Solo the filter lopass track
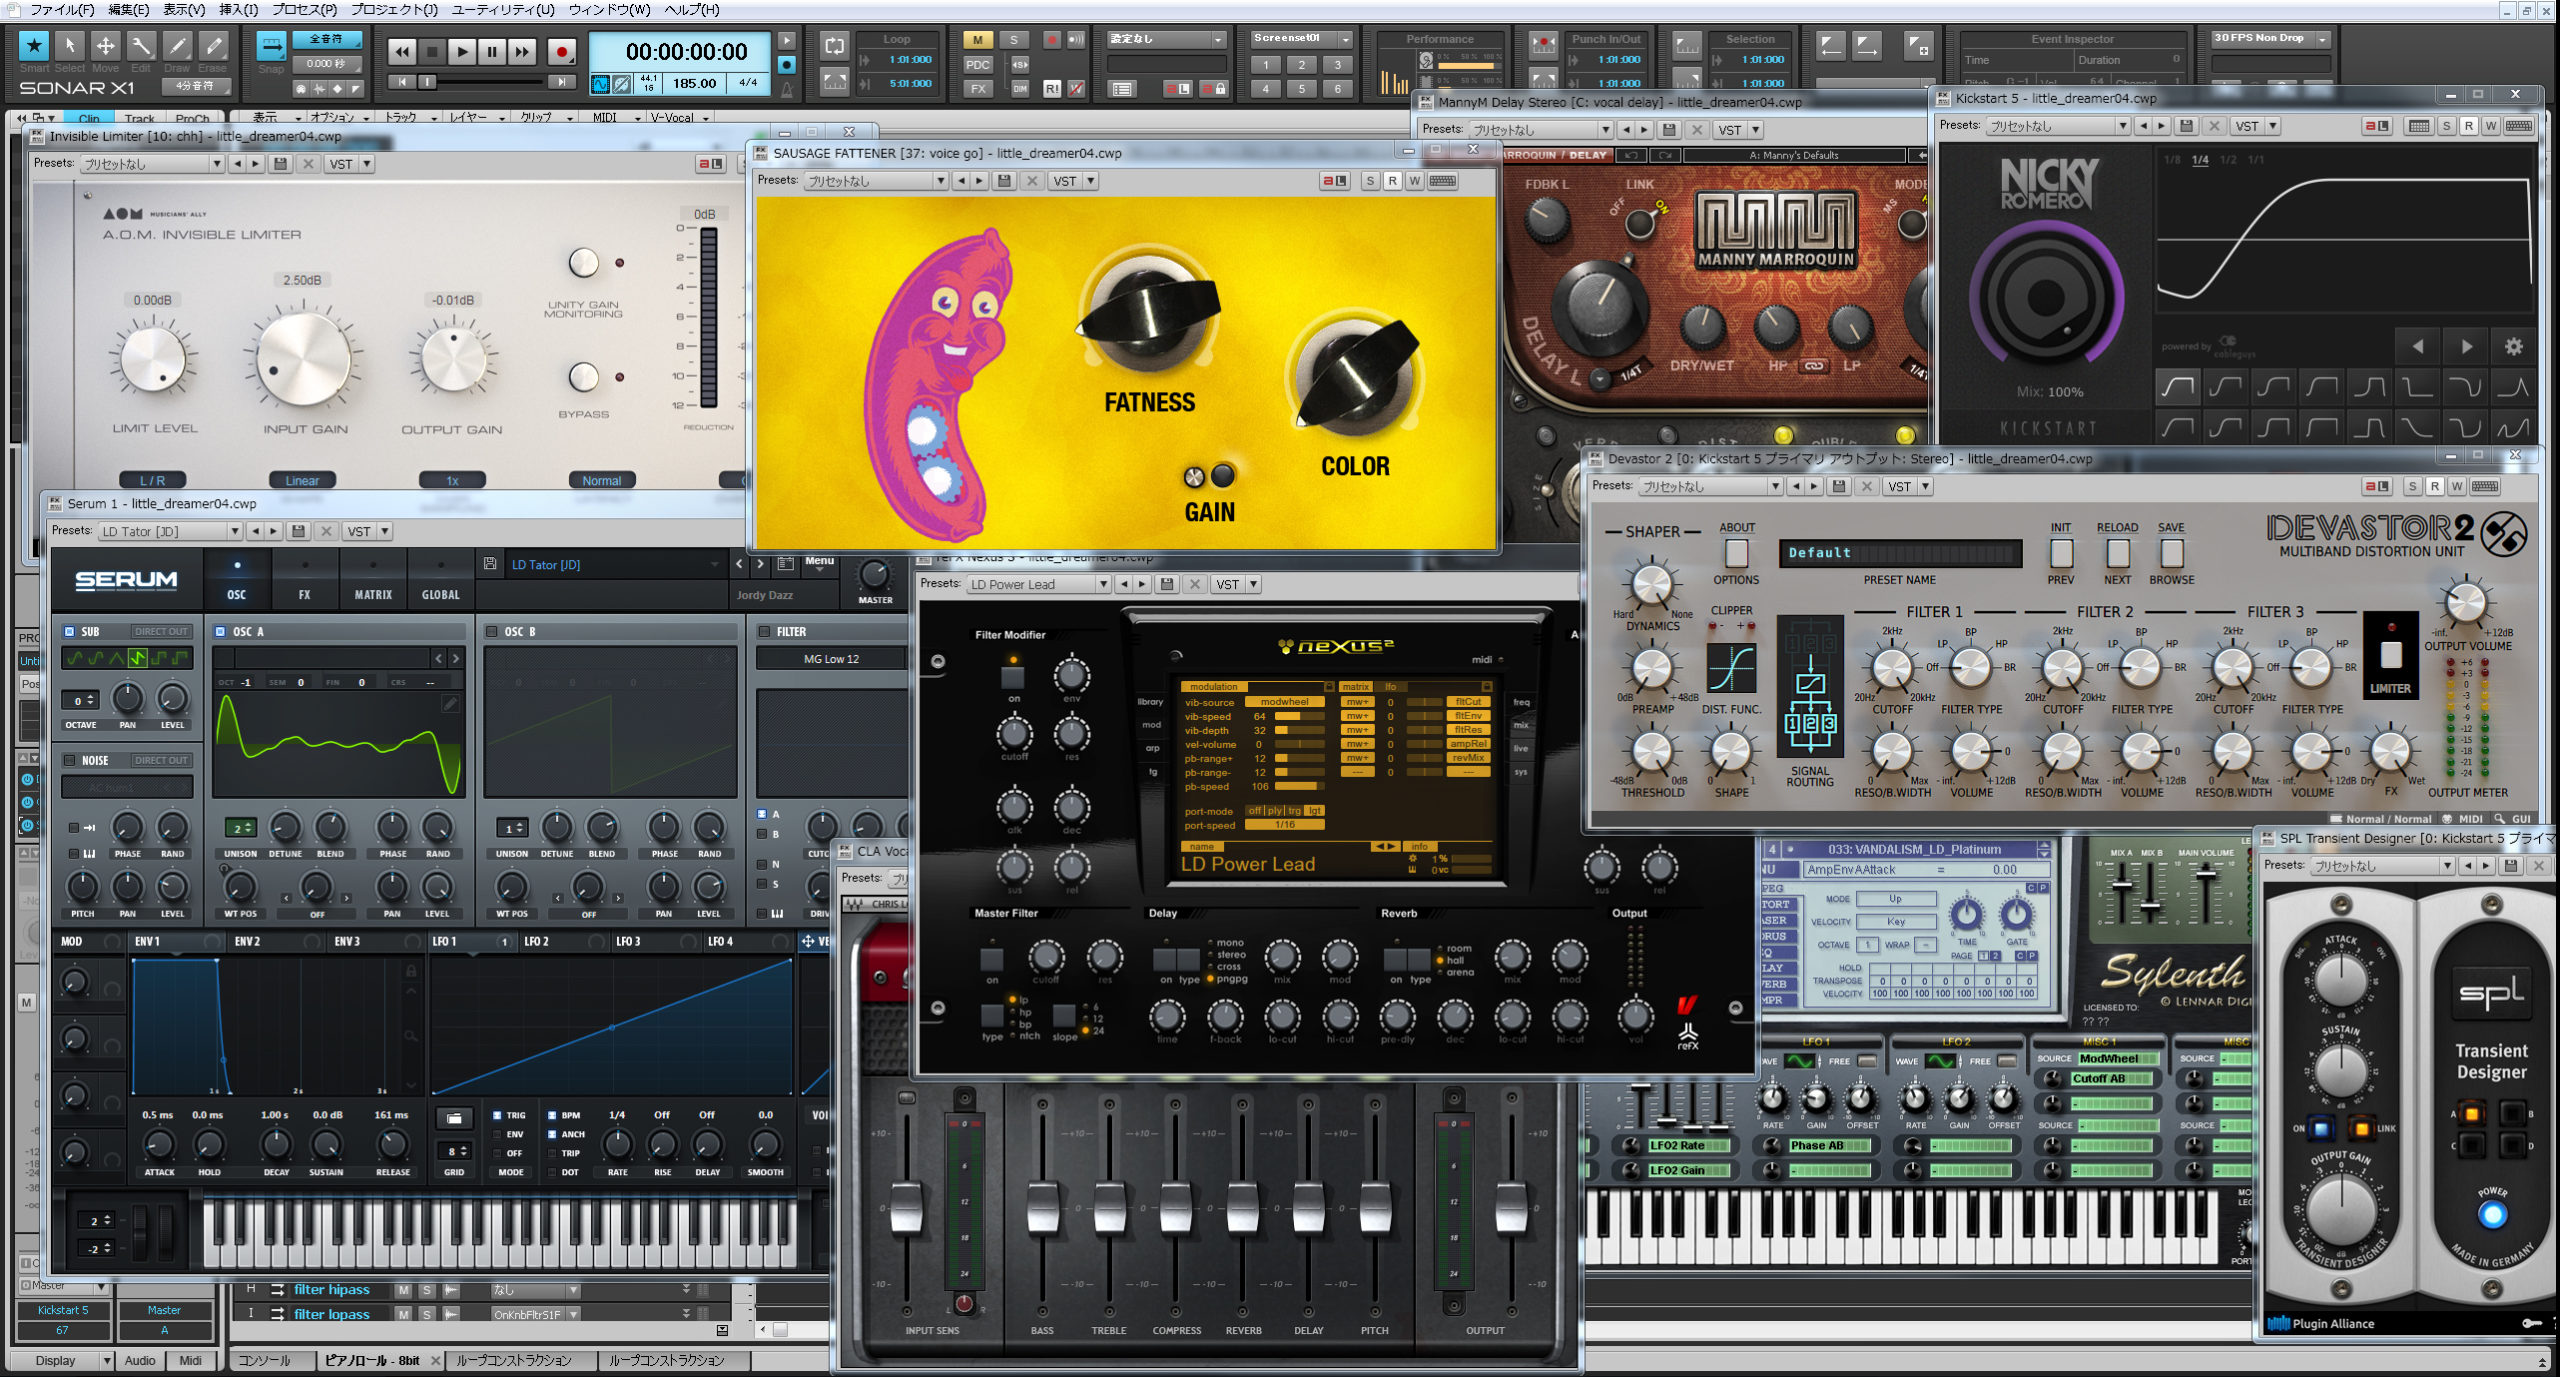 point(427,1314)
